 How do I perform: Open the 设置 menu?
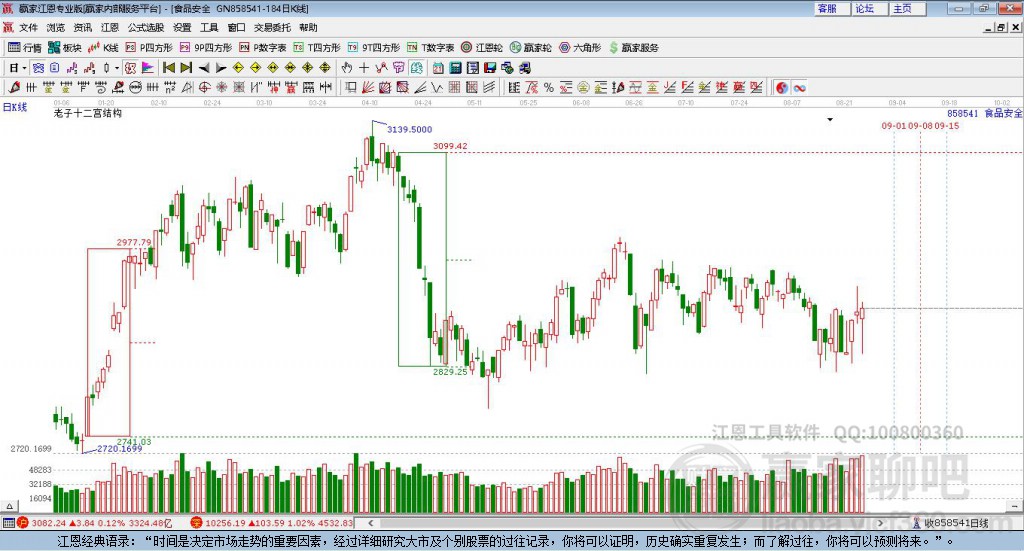pos(182,27)
